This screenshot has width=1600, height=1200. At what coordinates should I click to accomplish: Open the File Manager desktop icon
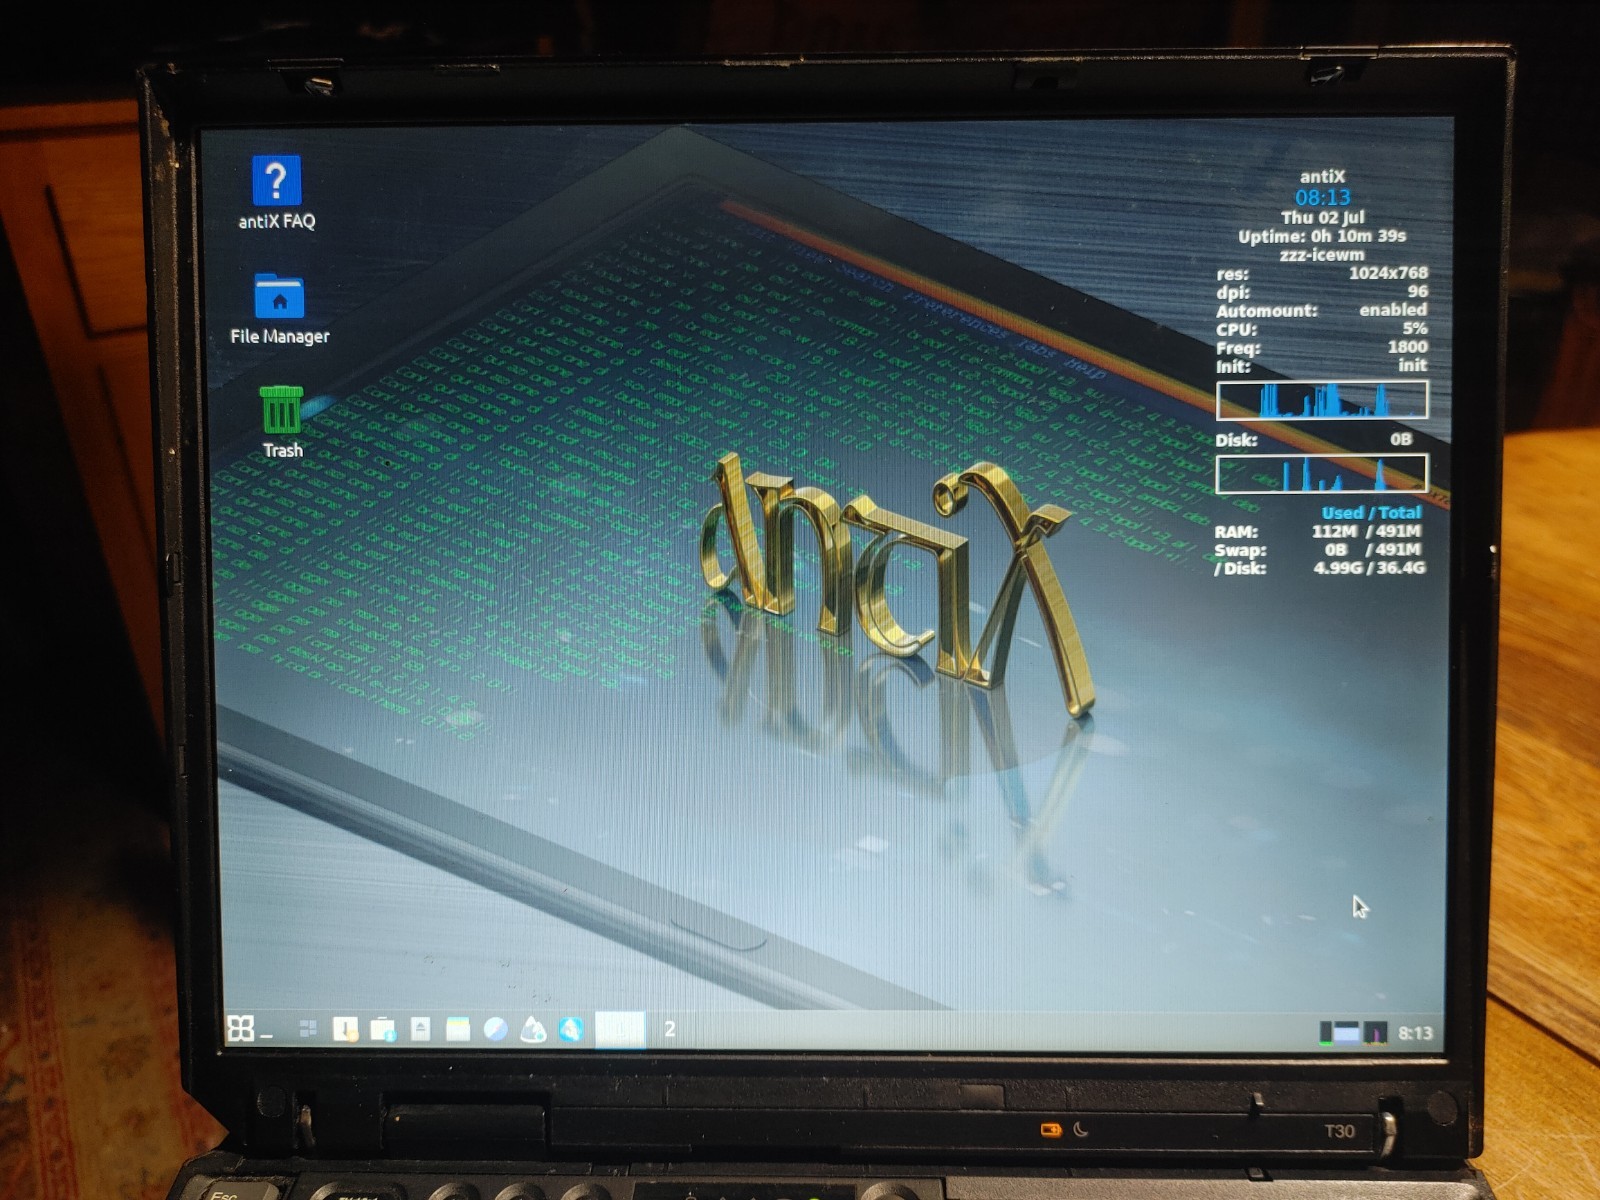[x=279, y=309]
